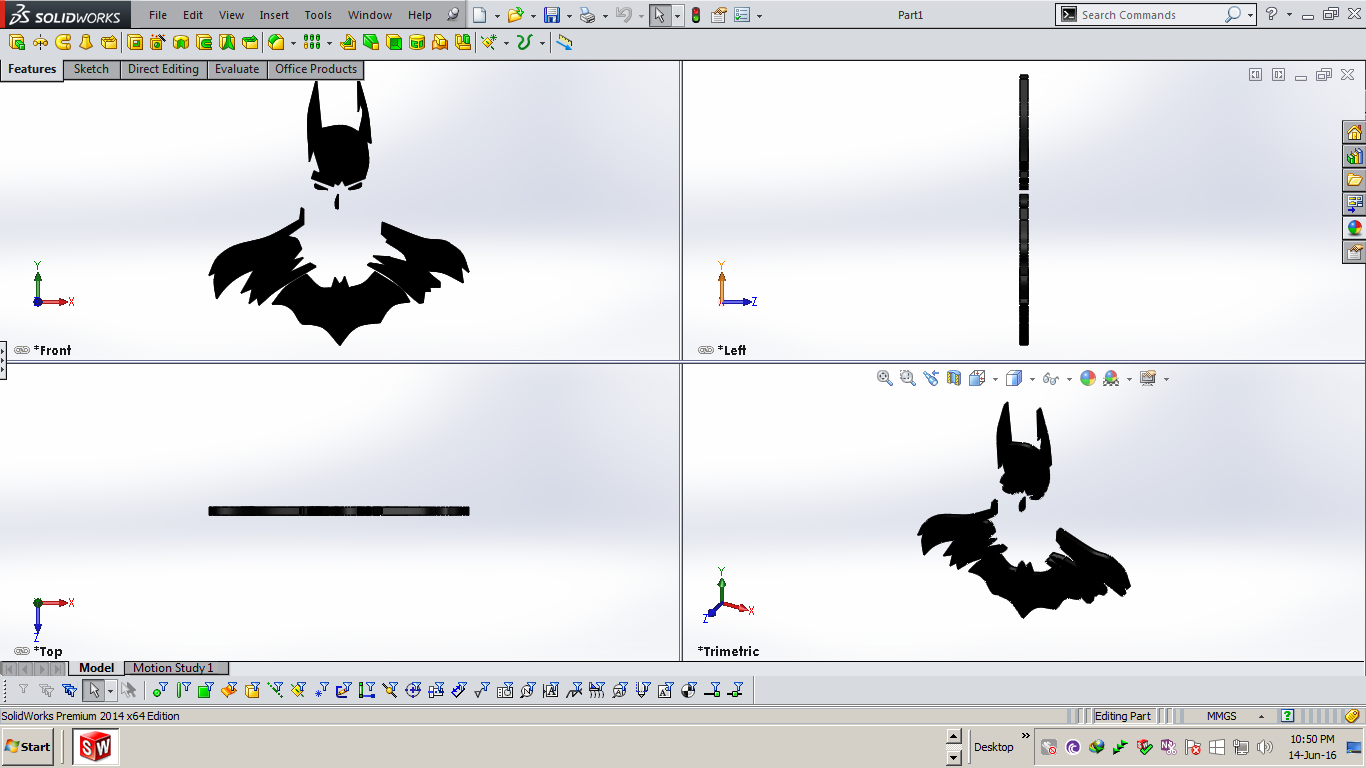This screenshot has width=1366, height=768.
Task: Click the Zoom to Area icon
Action: tap(908, 378)
